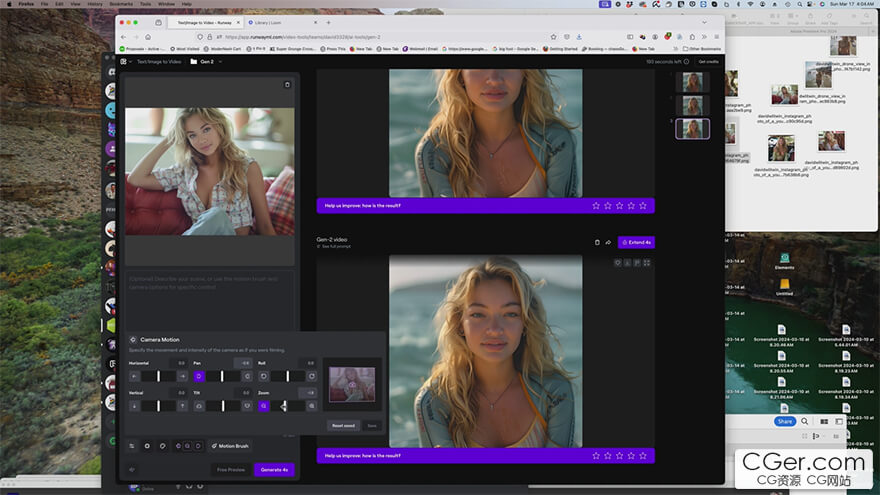Open the Motion Brush tool

[x=230, y=446]
